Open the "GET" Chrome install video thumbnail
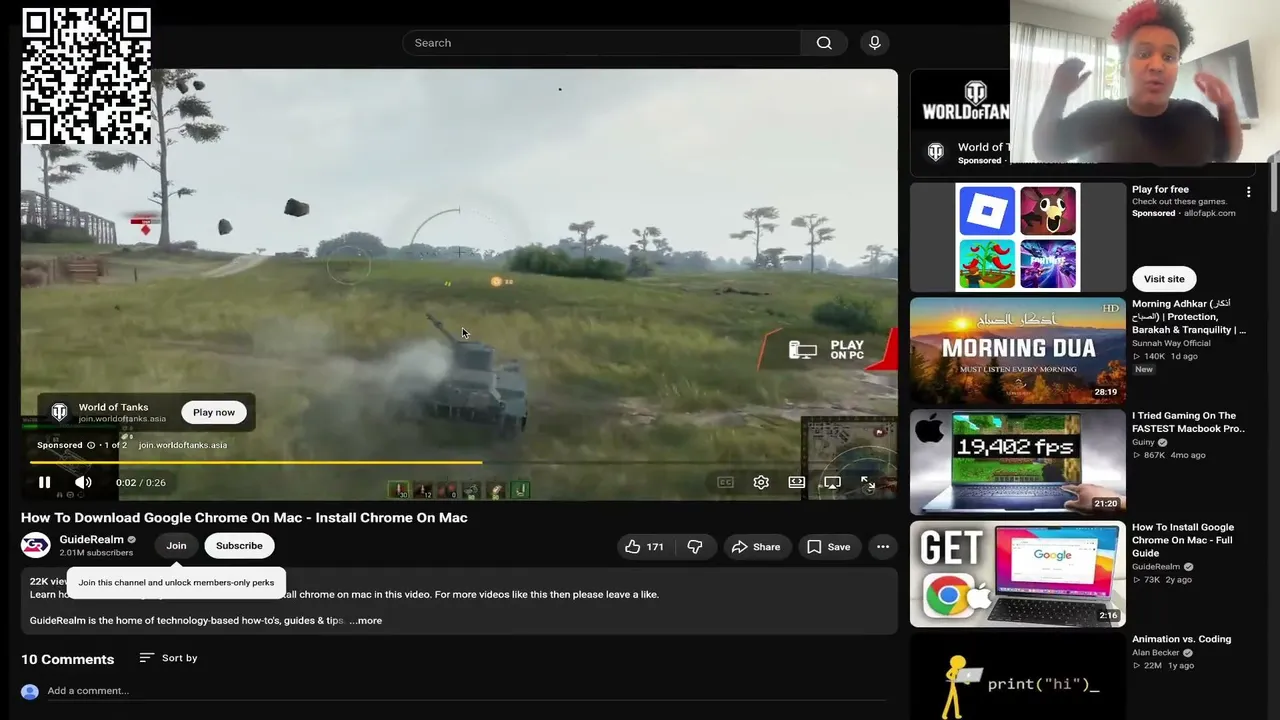Screen dimensions: 1280x720 [1018, 574]
